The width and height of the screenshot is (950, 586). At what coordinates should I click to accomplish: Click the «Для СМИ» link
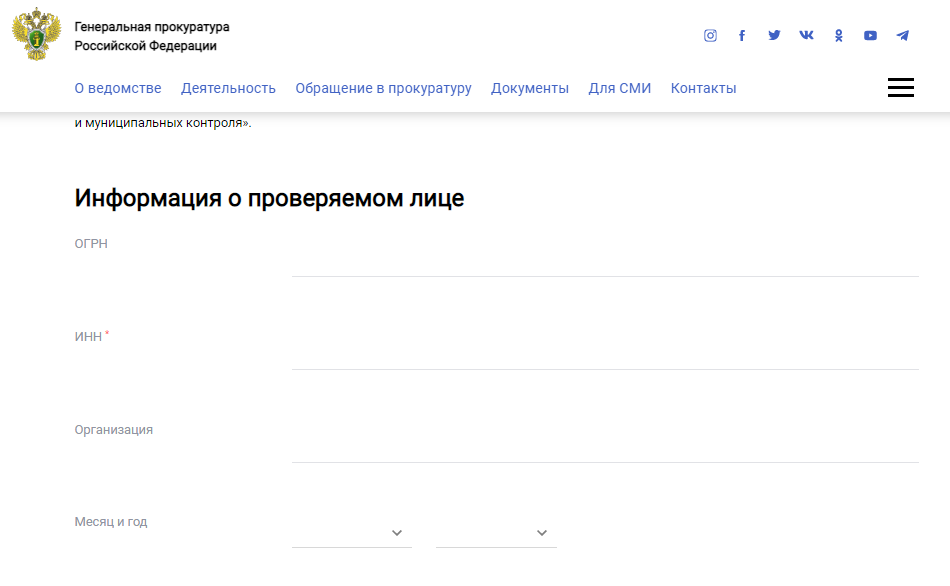(619, 88)
